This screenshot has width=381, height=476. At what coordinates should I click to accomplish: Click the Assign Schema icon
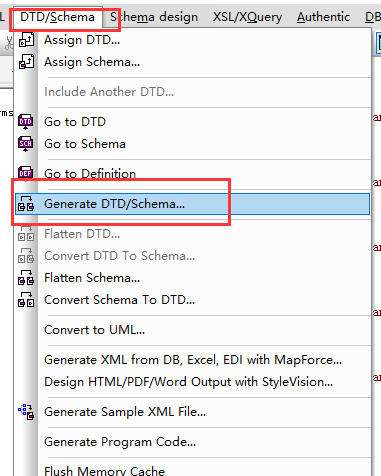tap(26, 62)
